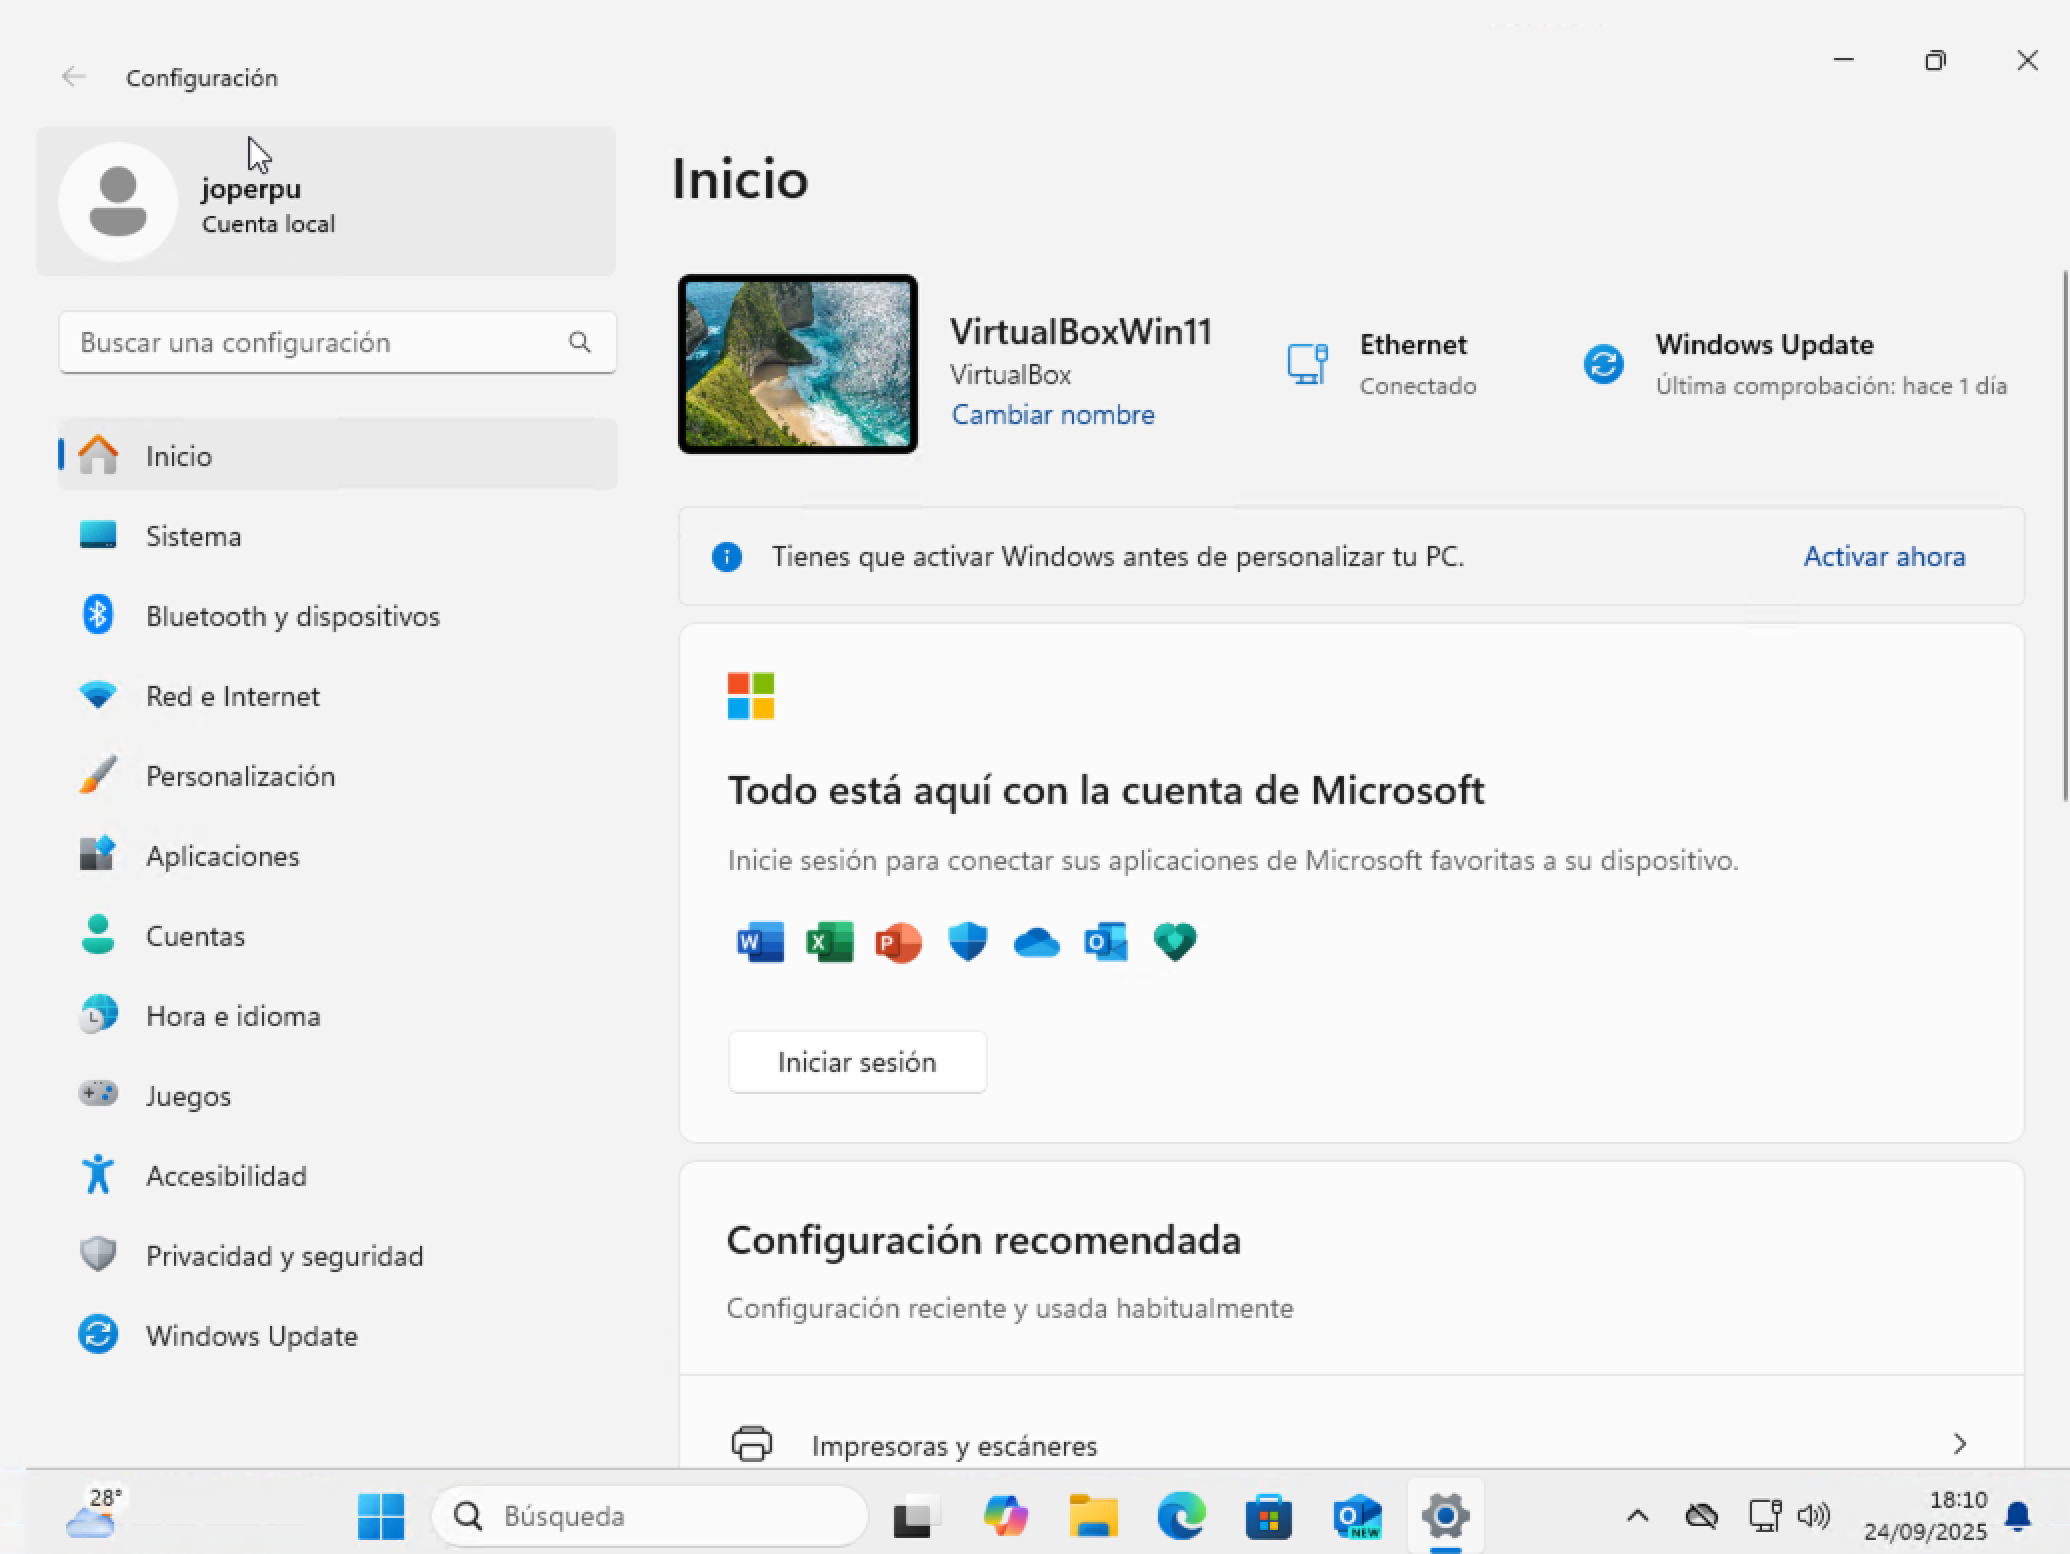Open Windows Update icon in sidebar
The width and height of the screenshot is (2070, 1554).
98,1335
